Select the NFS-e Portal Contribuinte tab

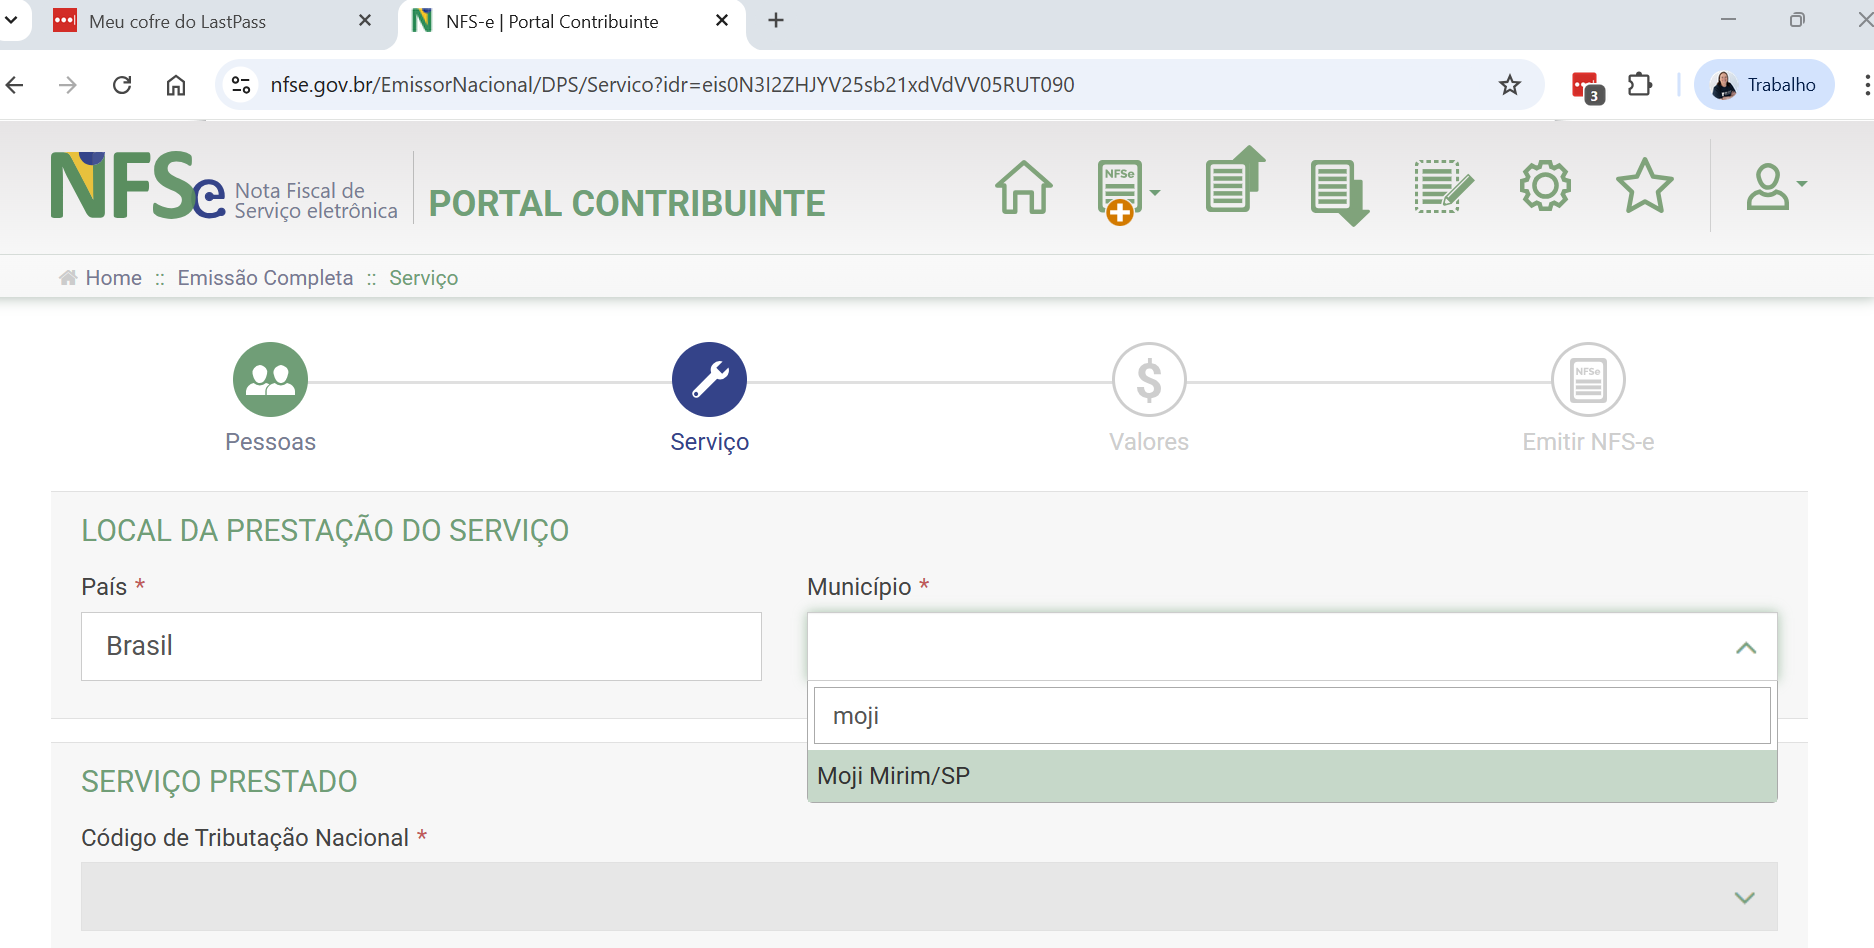552,22
